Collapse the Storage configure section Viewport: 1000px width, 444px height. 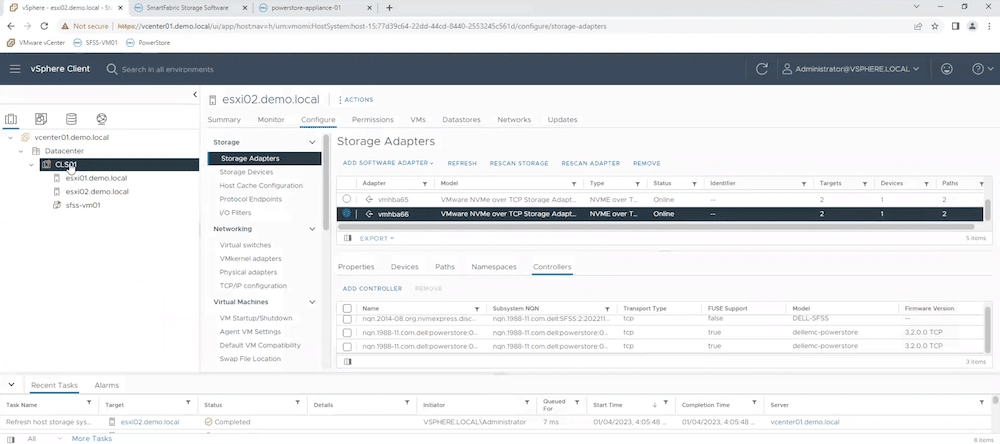pyautogui.click(x=312, y=142)
